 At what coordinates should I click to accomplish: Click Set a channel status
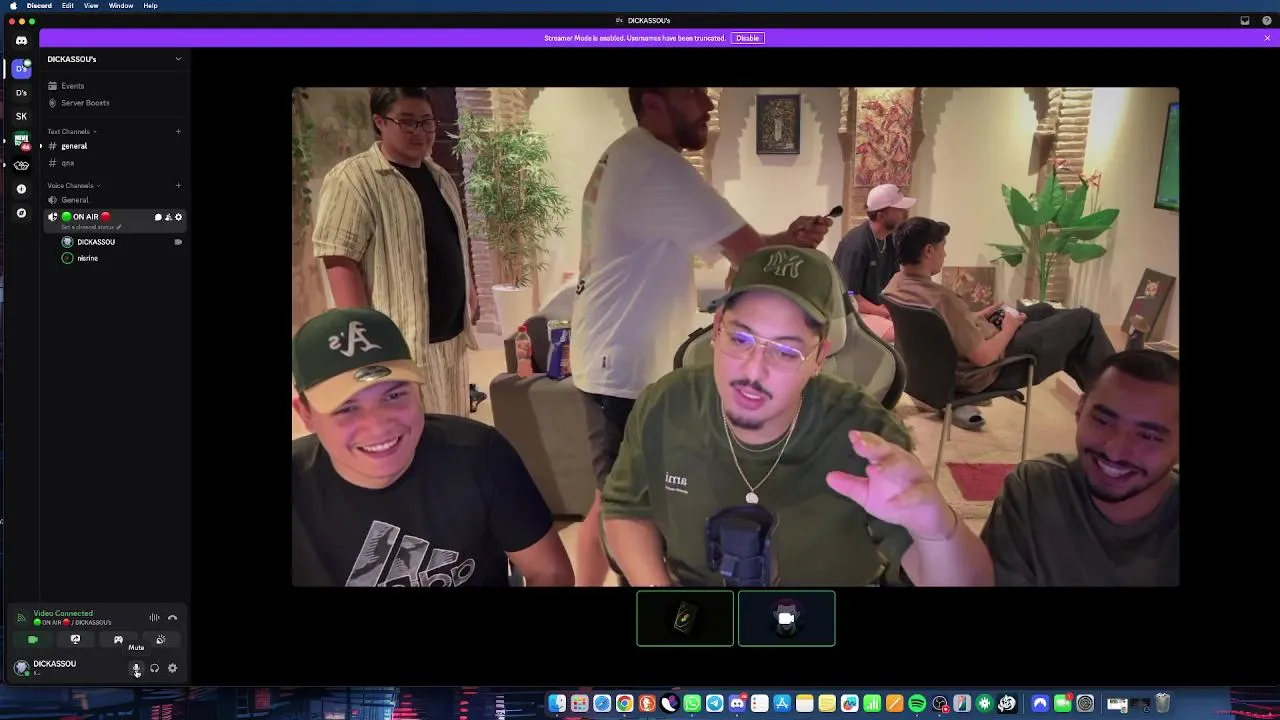coord(90,227)
